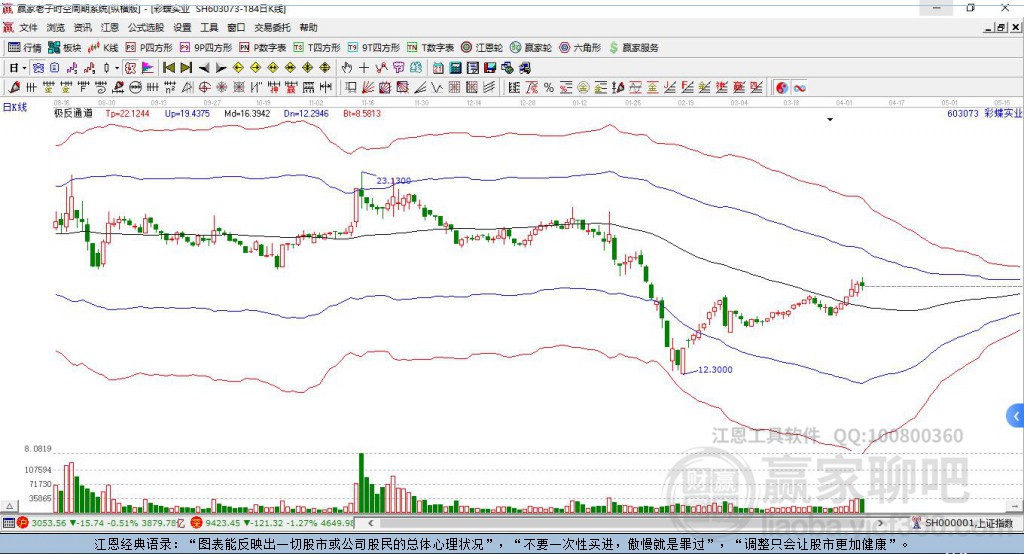
Task: Click the up triangle at volume panel left
Action: tap(9, 506)
